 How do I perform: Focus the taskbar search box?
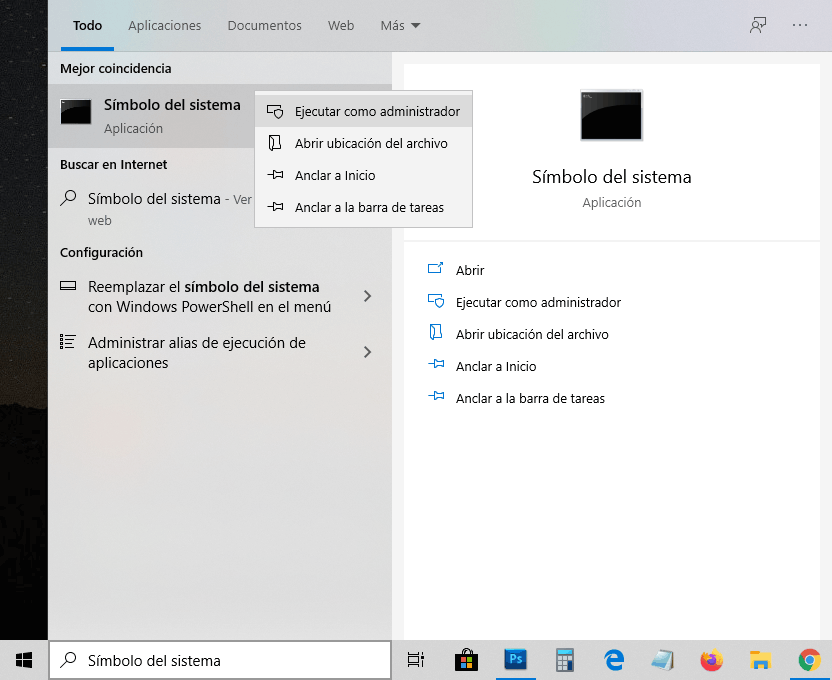coord(220,660)
